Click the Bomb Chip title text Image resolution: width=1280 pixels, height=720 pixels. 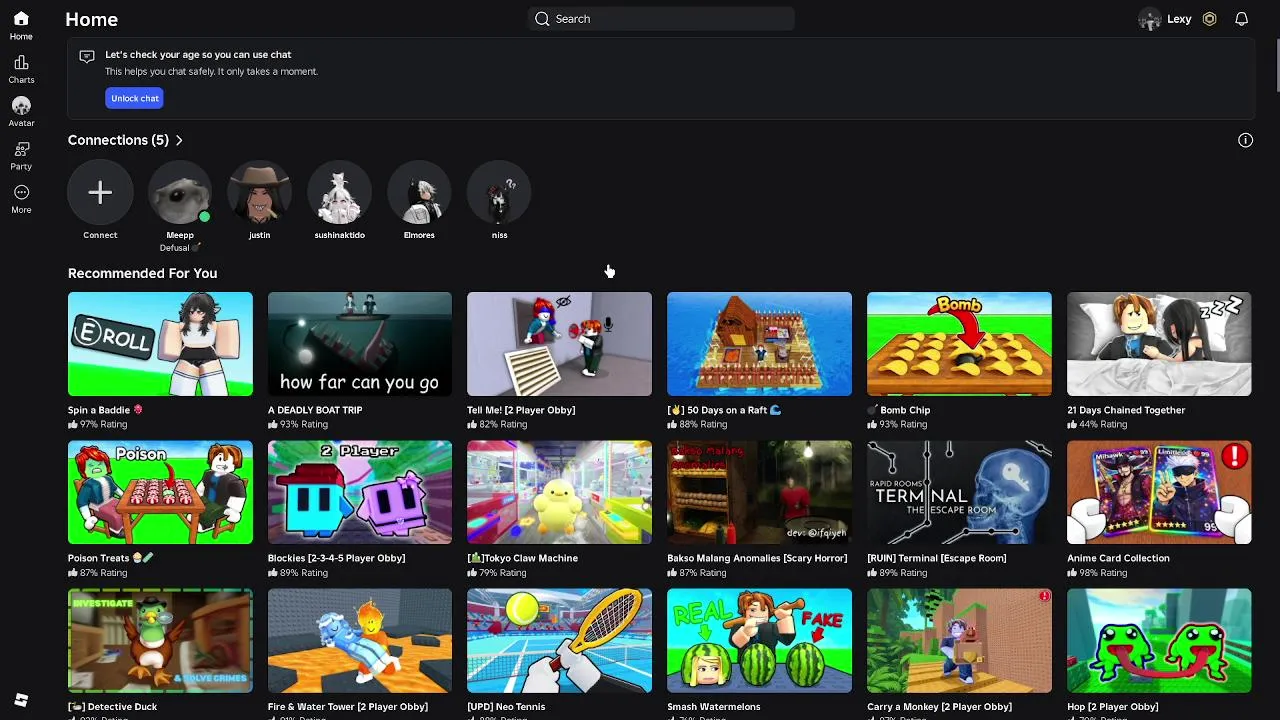point(898,410)
